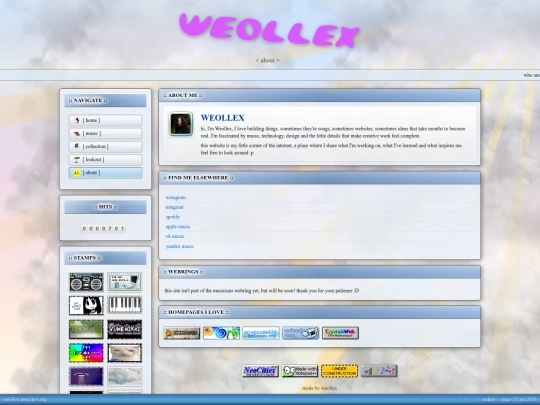Click the ':: STAMPS ::' panel header
The height and width of the screenshot is (405, 540).
point(105,258)
